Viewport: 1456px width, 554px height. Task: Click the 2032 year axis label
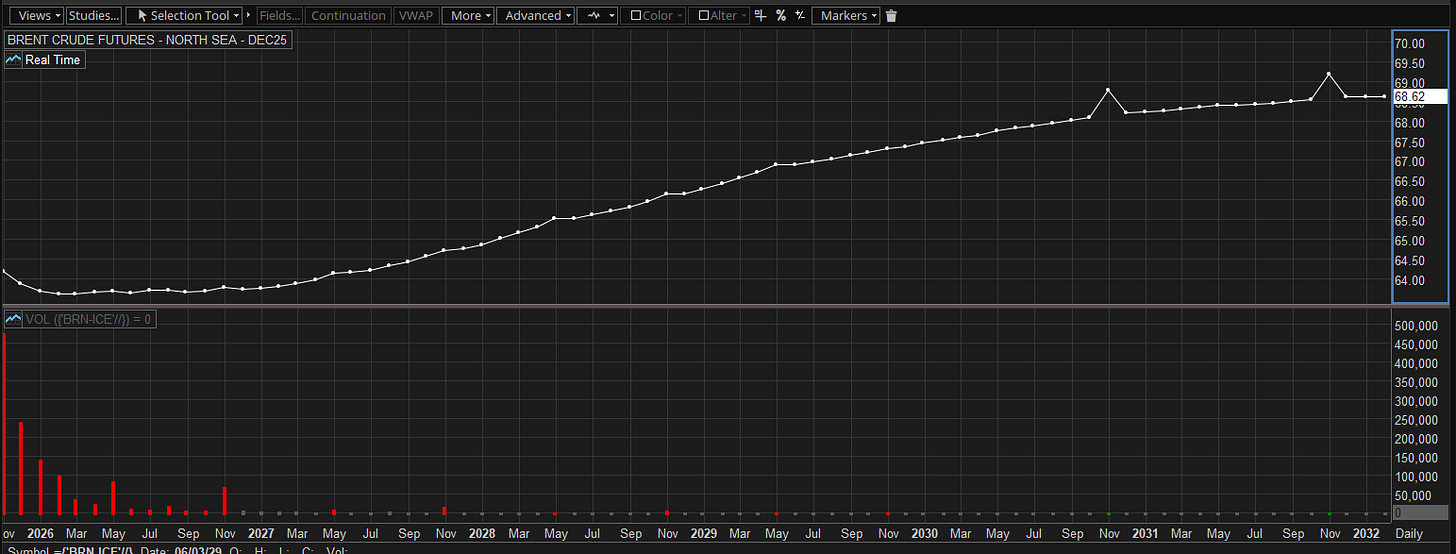1366,534
